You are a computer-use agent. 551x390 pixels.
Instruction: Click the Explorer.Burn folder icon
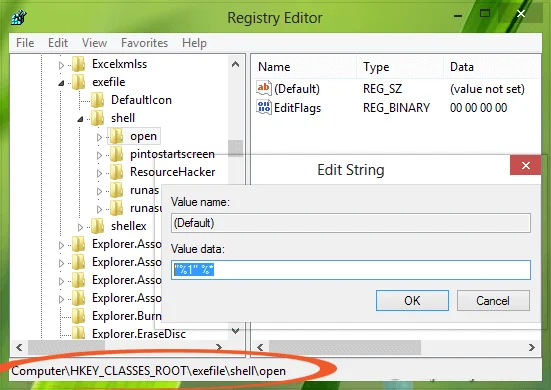click(79, 316)
